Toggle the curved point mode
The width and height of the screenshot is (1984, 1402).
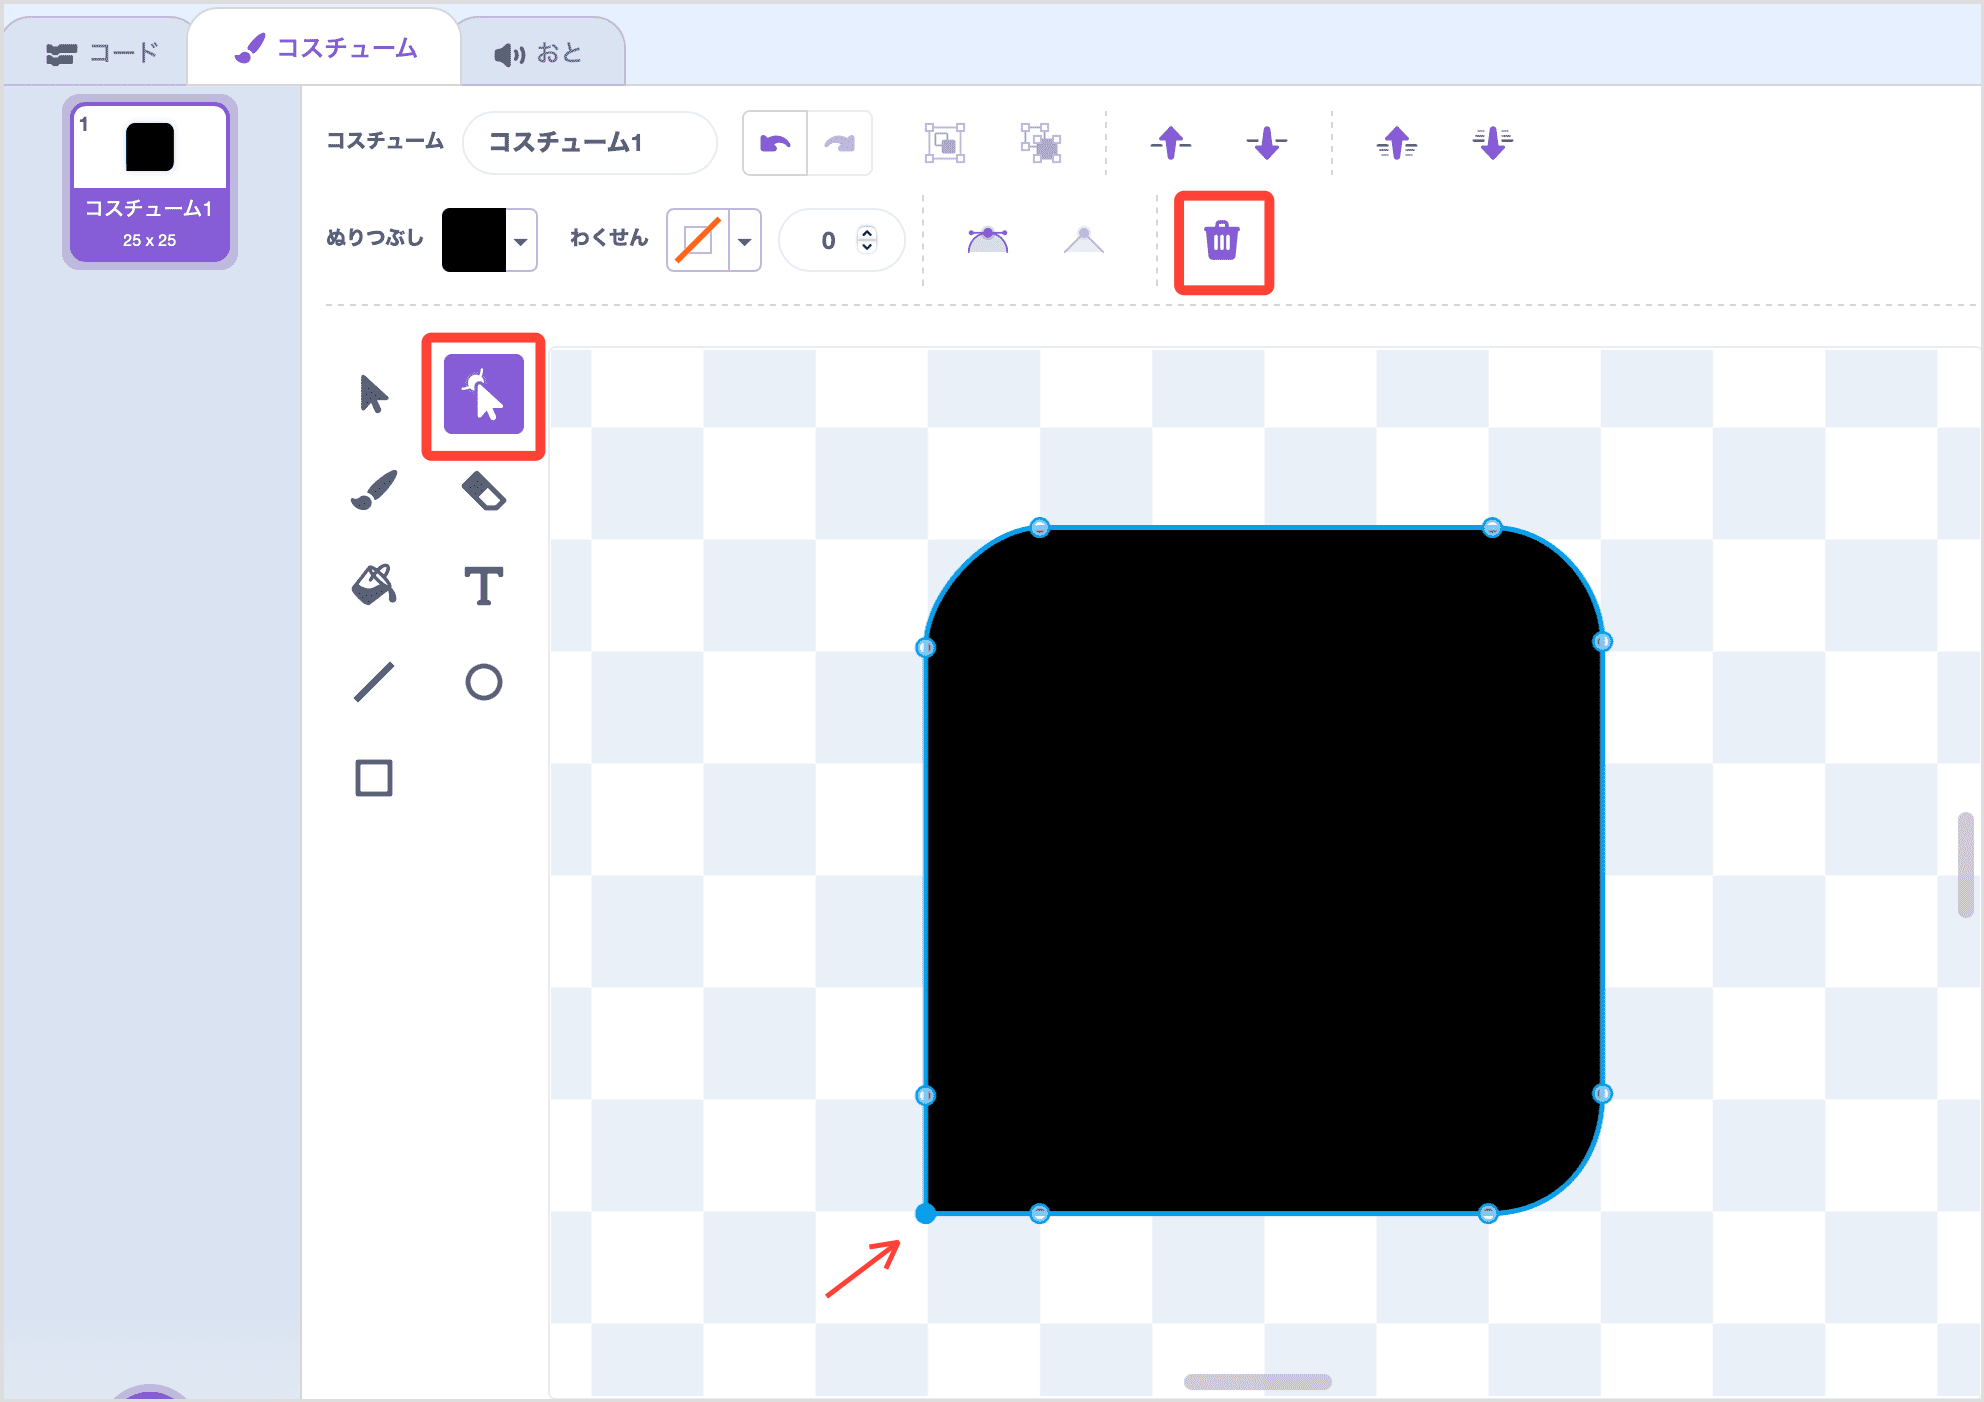tap(987, 239)
